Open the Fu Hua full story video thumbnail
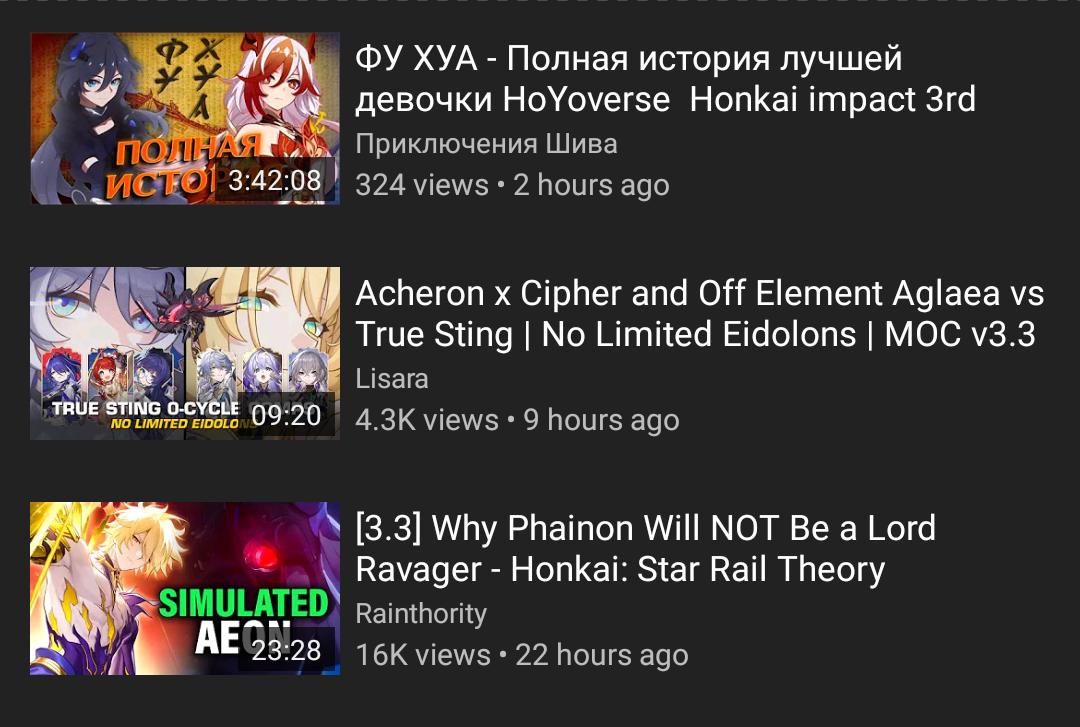This screenshot has height=727, width=1080. (185, 118)
